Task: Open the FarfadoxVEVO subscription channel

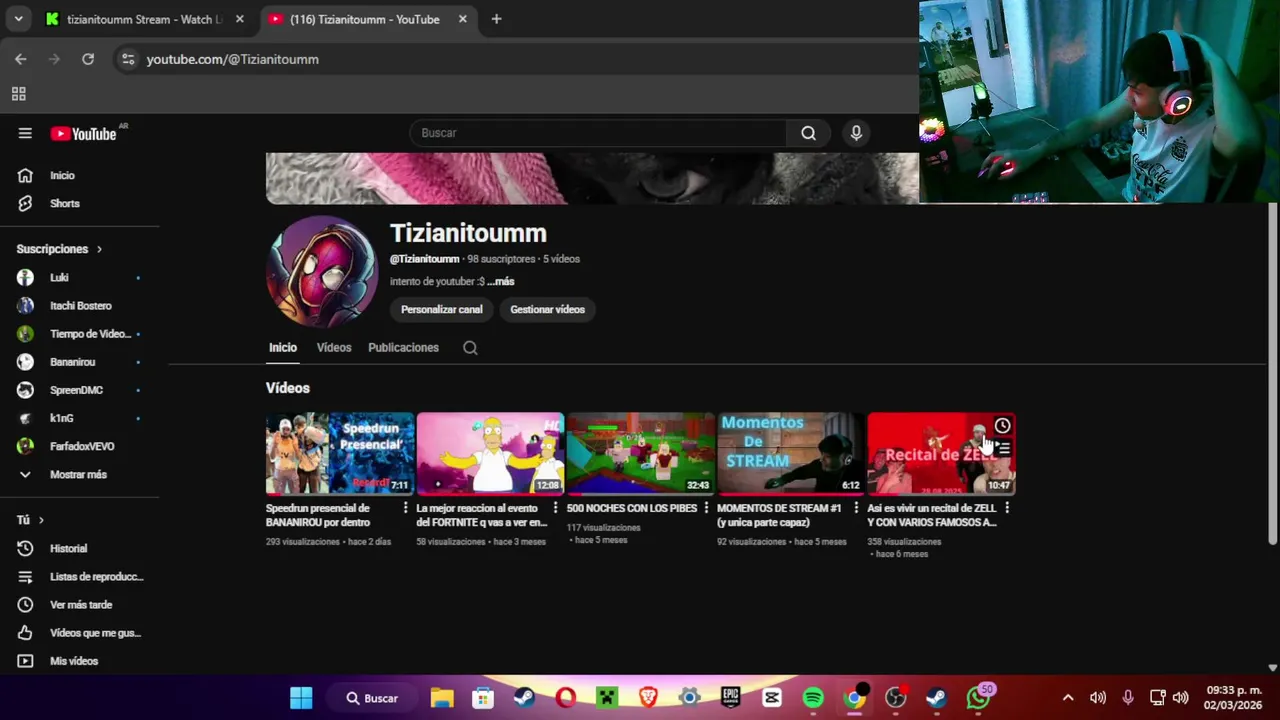Action: coord(84,446)
